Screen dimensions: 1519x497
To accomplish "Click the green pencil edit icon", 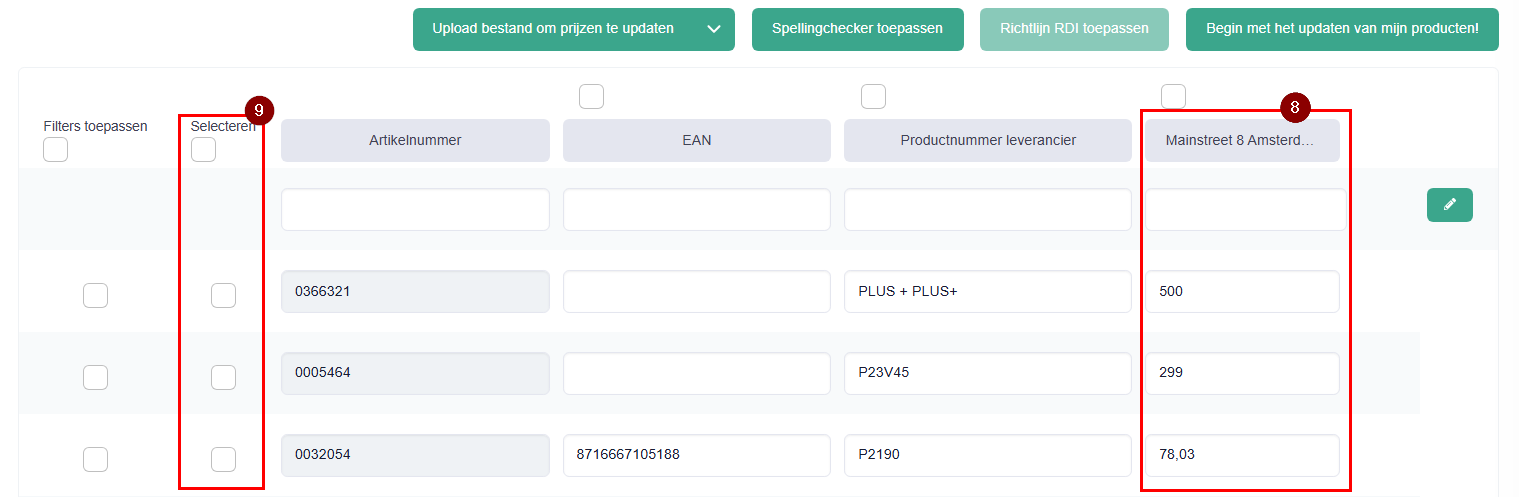I will (1449, 205).
